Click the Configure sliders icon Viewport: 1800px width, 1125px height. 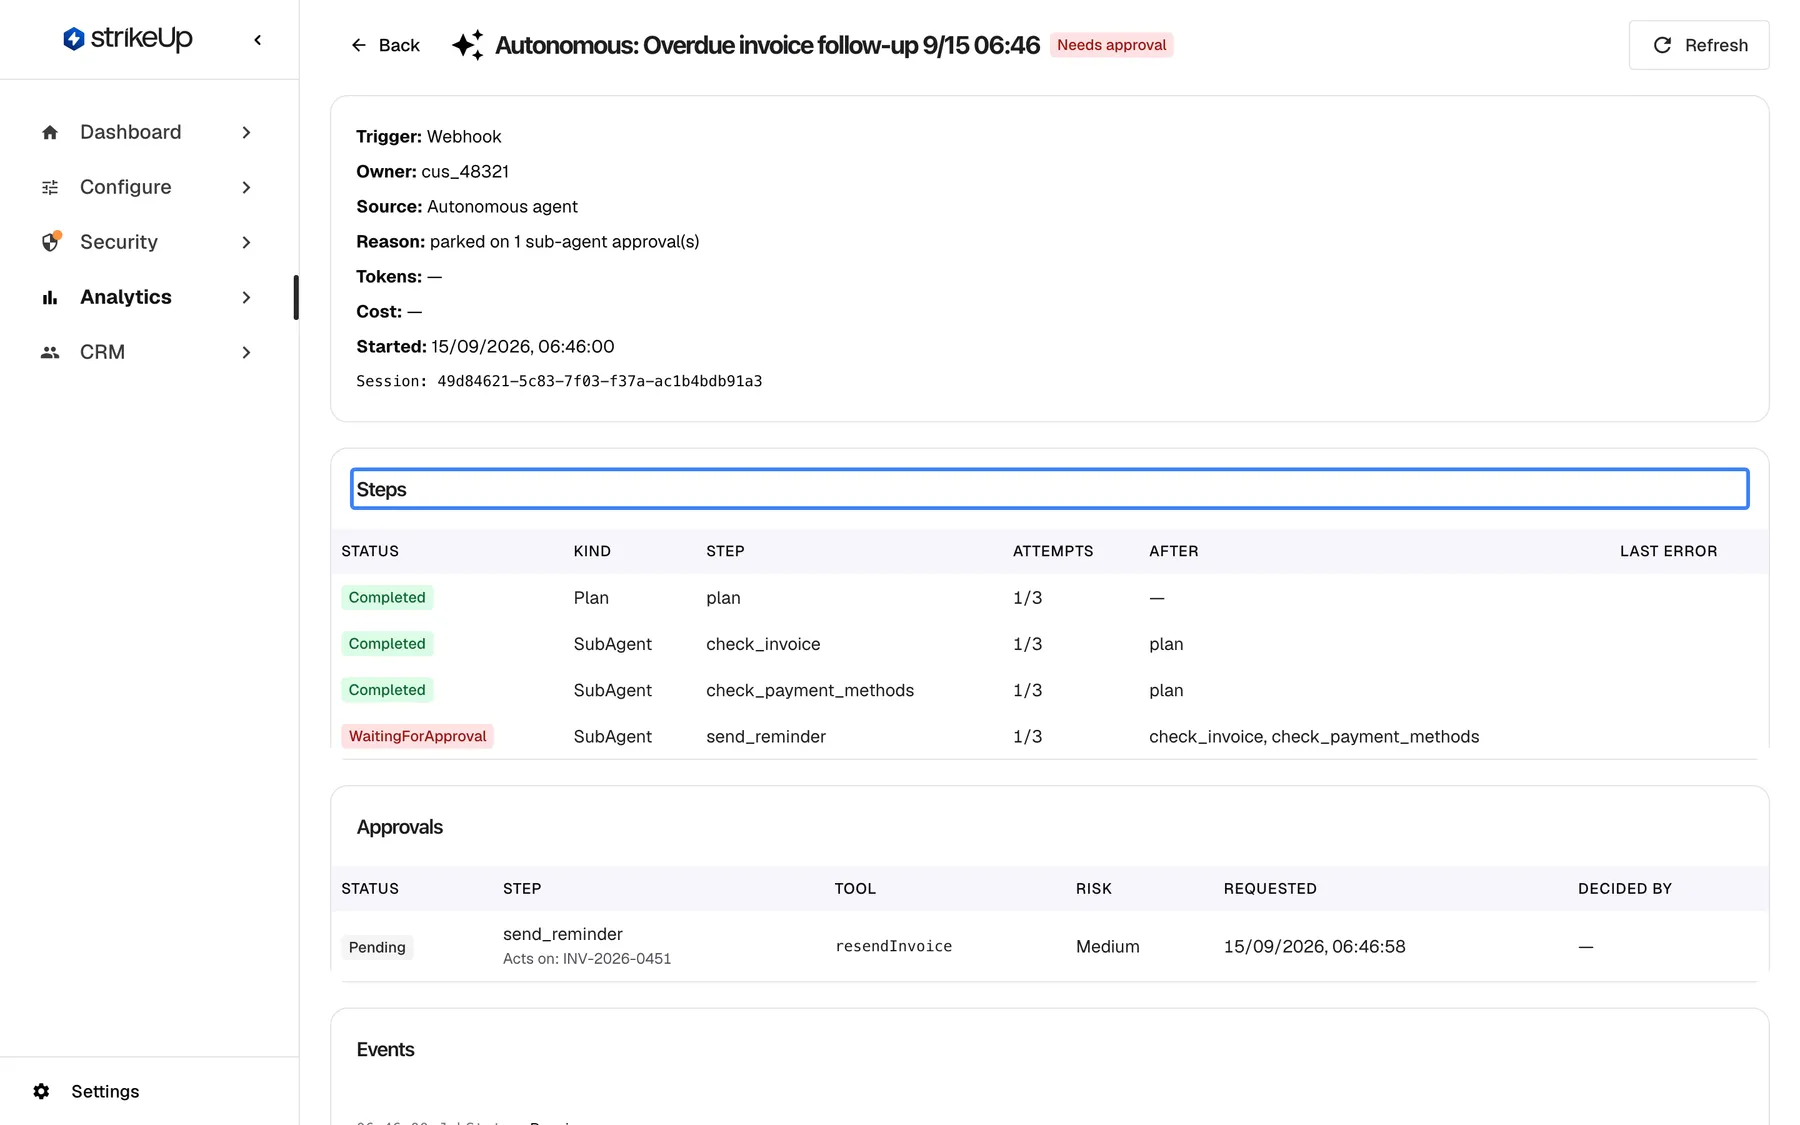50,187
